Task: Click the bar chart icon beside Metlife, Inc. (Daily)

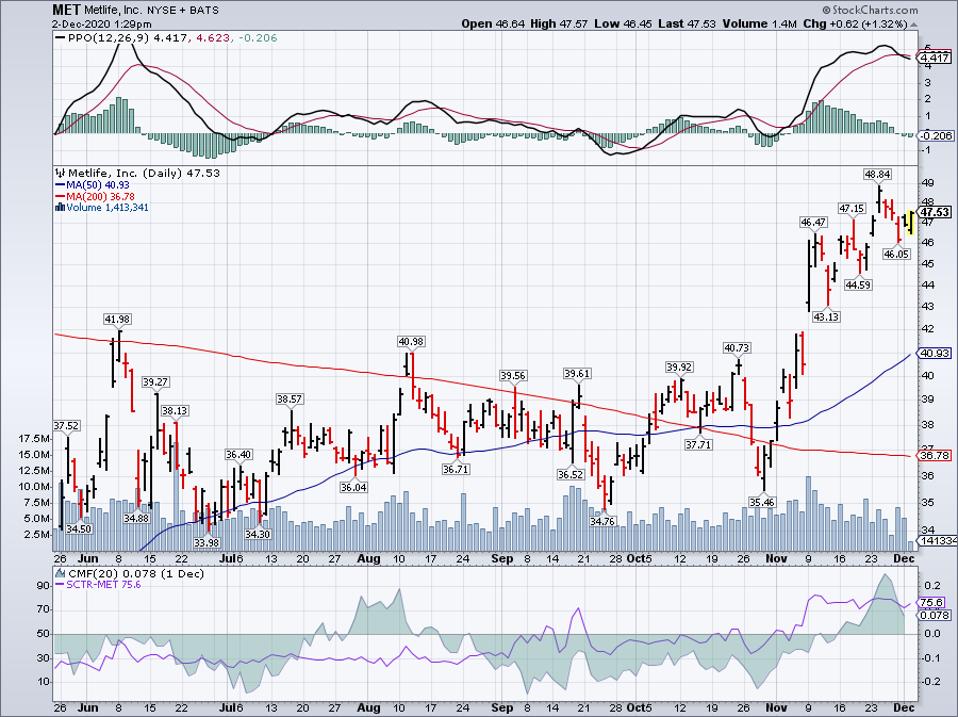Action: pos(60,173)
